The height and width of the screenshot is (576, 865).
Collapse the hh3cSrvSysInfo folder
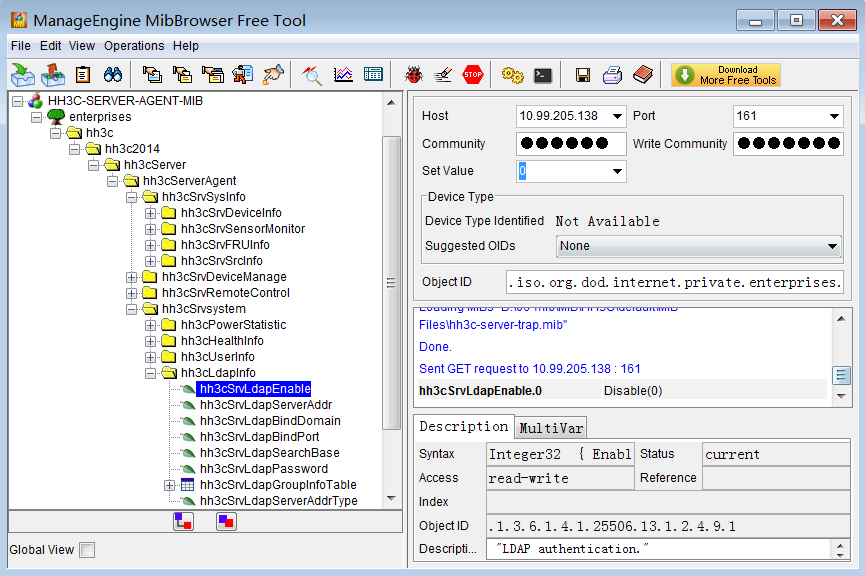pyautogui.click(x=131, y=197)
